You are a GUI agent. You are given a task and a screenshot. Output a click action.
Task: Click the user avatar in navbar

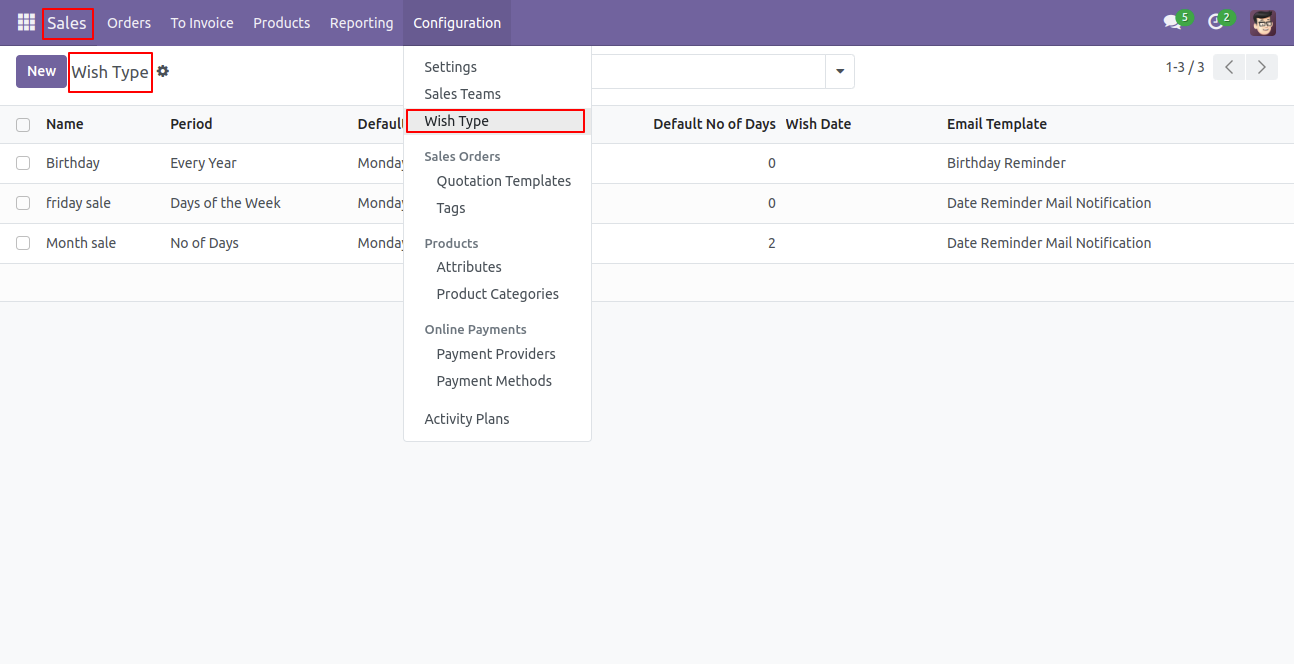[1263, 22]
